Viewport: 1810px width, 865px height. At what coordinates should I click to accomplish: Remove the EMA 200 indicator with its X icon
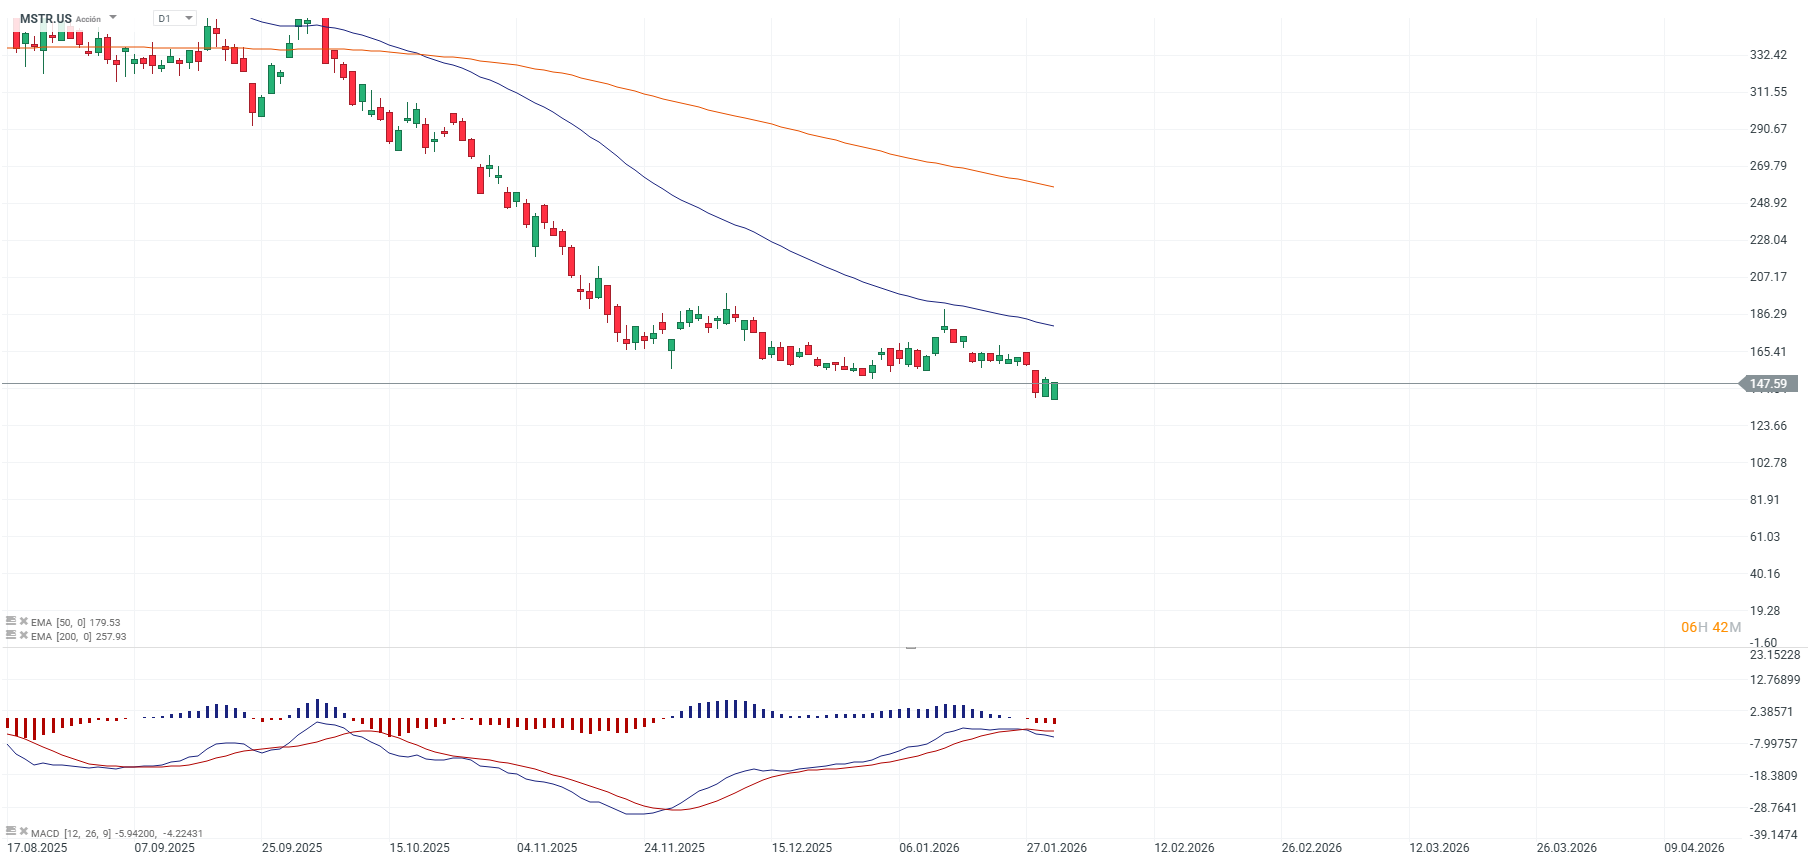tap(23, 635)
